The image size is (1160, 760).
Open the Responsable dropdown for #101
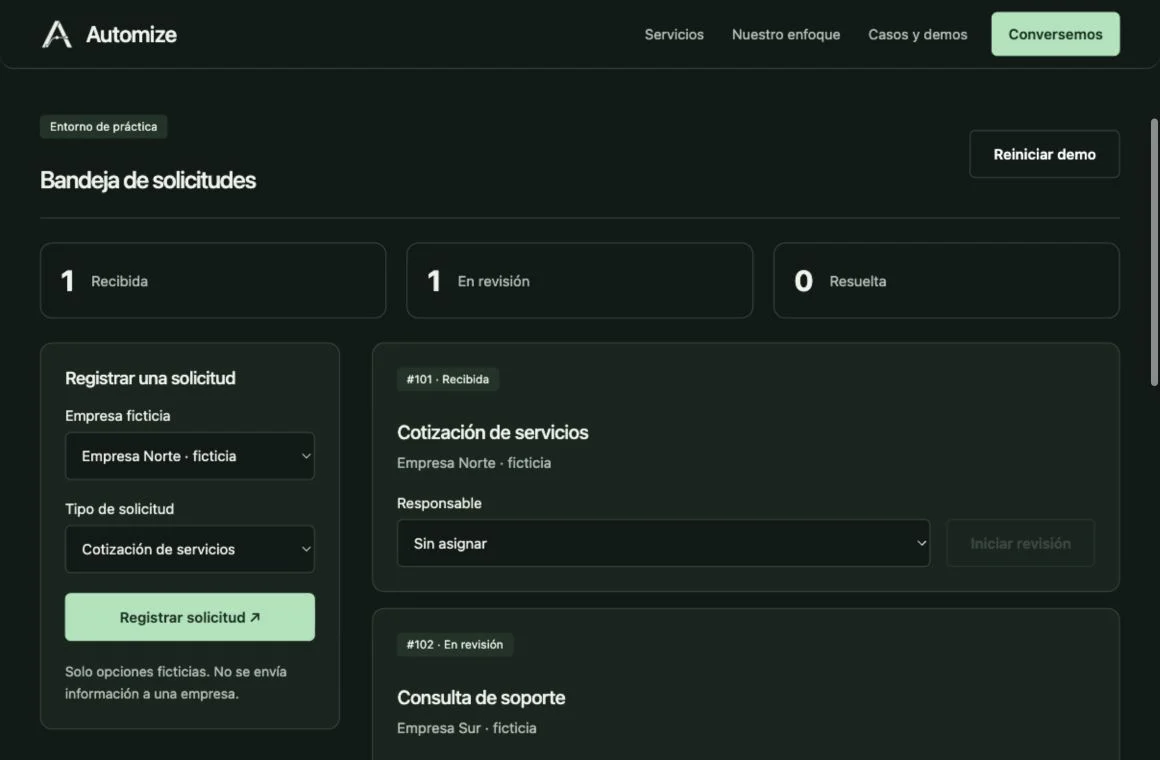pyautogui.click(x=663, y=543)
